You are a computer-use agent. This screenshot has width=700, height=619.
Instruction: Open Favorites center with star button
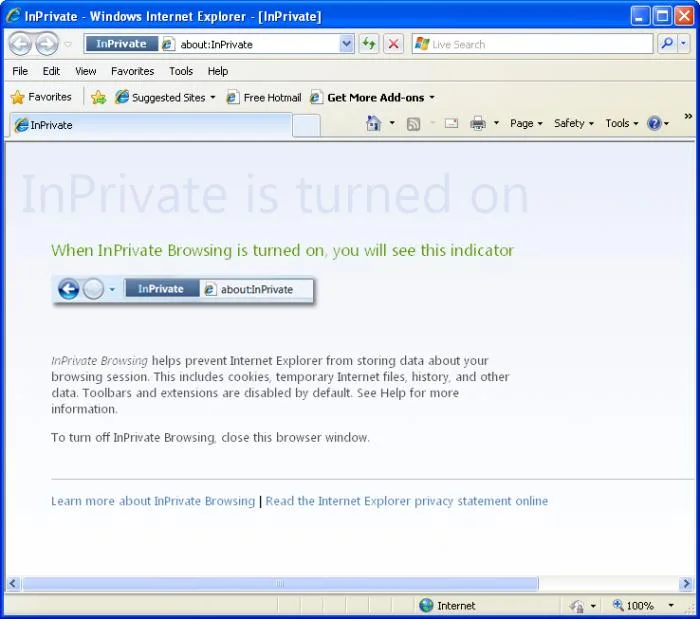pos(41,97)
